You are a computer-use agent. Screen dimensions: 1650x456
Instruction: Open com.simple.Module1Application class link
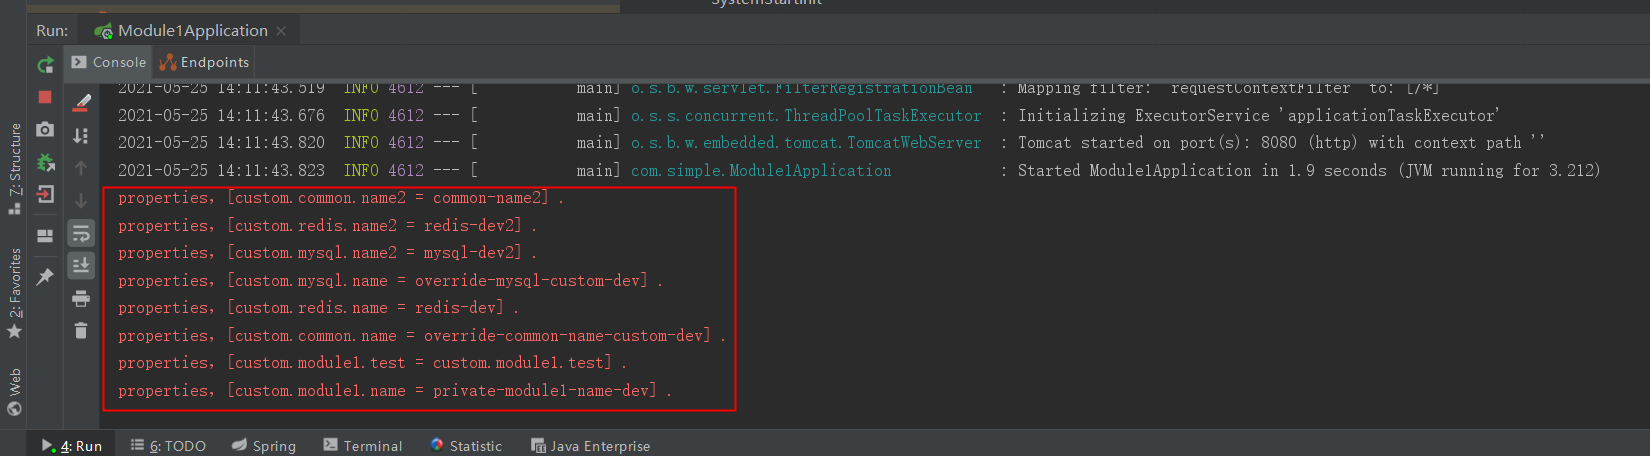coord(761,171)
